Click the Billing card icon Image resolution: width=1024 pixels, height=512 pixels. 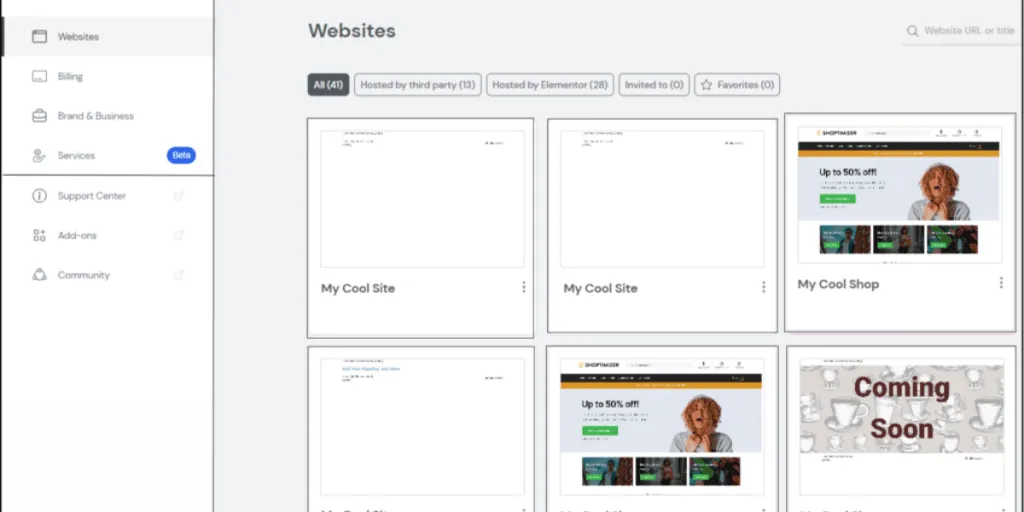click(x=40, y=77)
